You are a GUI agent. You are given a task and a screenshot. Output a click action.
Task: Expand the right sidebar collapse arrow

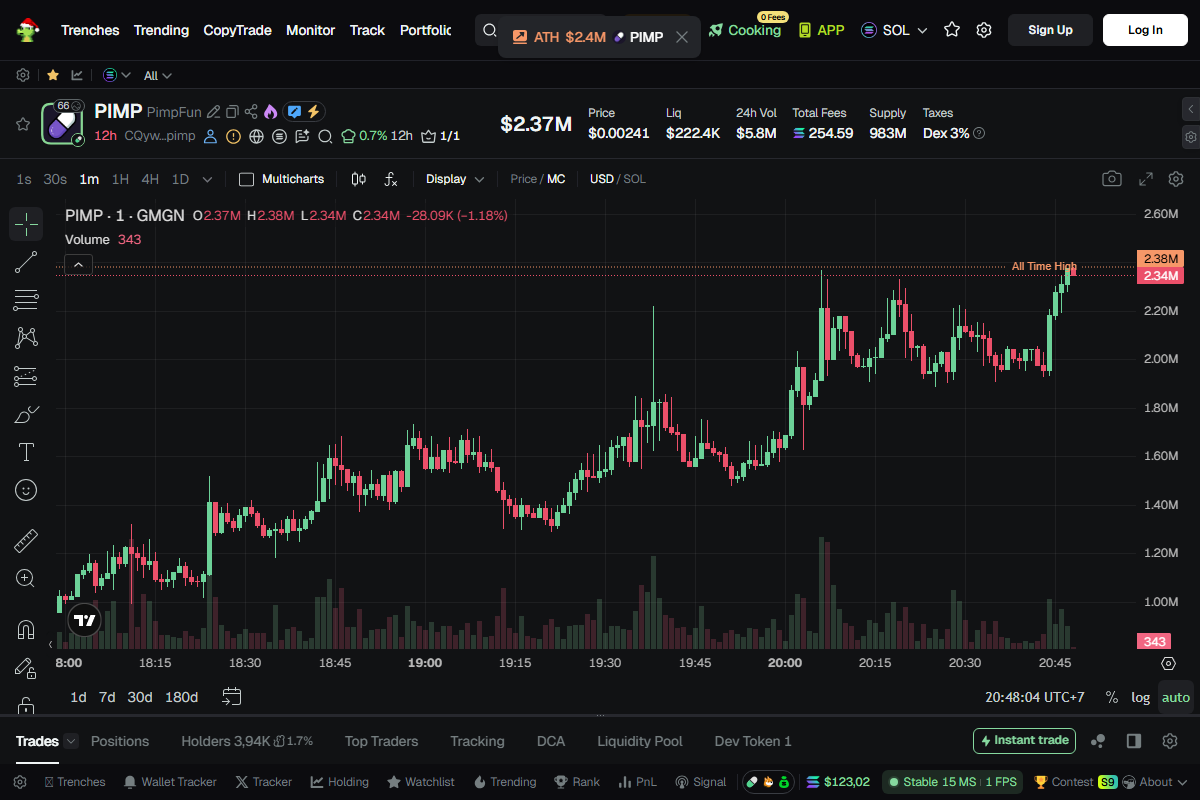[1191, 107]
